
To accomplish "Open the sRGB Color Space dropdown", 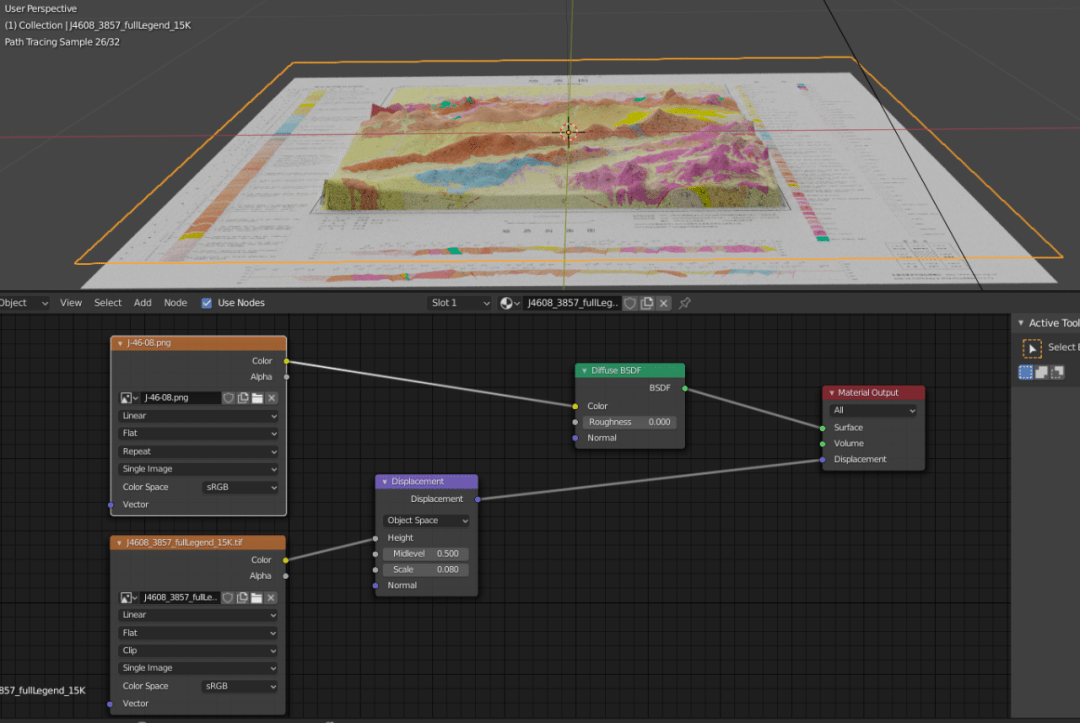I will [x=240, y=487].
